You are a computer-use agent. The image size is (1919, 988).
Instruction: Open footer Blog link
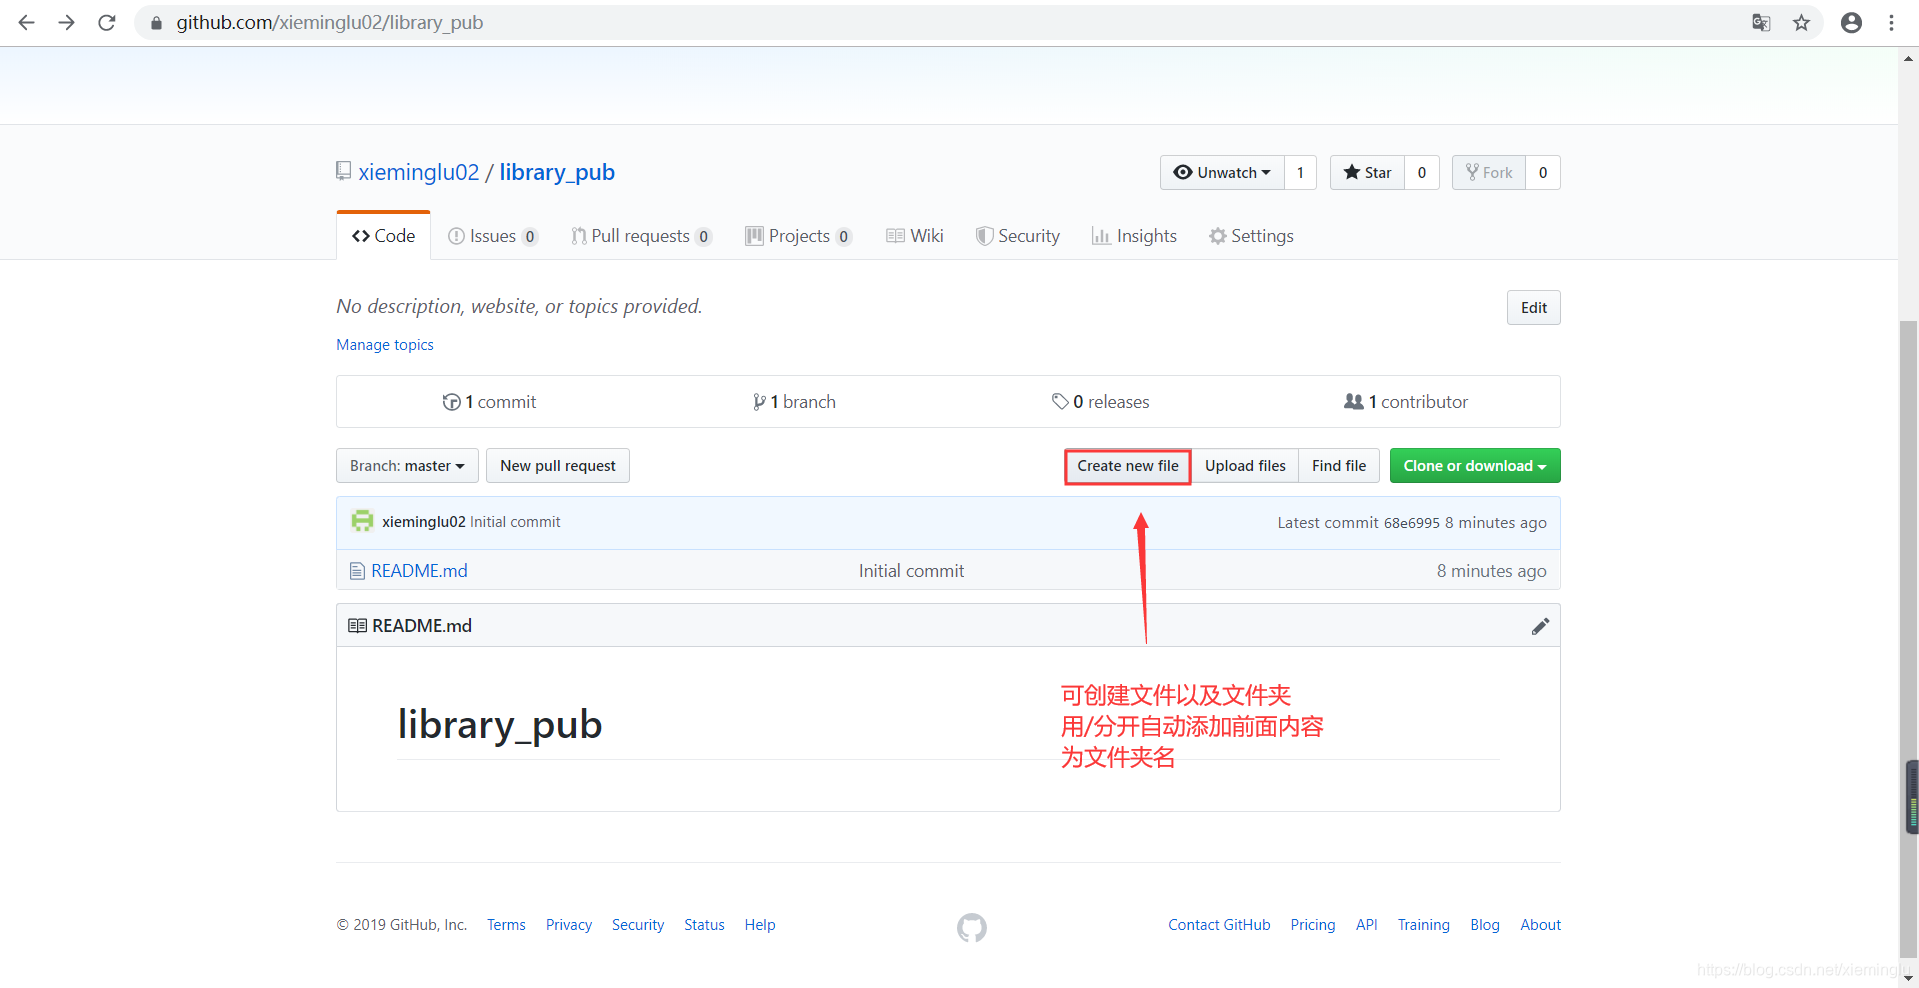[1485, 925]
